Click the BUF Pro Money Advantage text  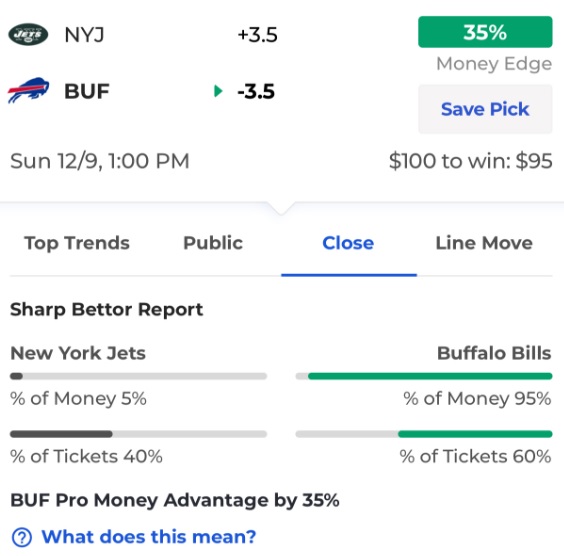175,500
